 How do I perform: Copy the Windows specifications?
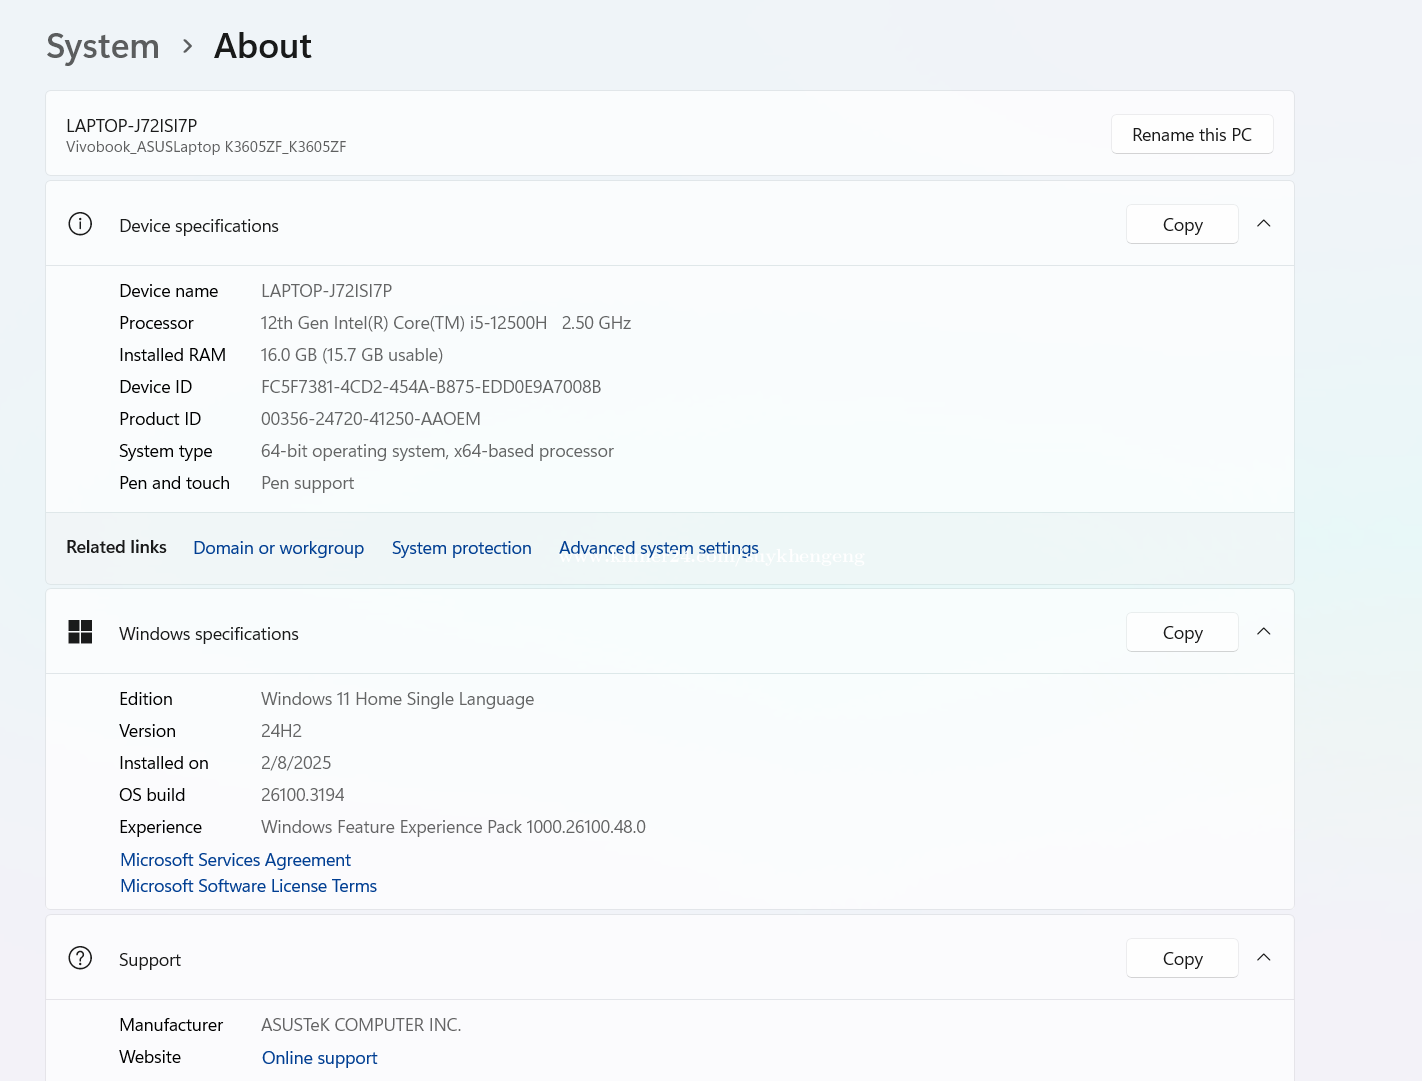pos(1182,632)
